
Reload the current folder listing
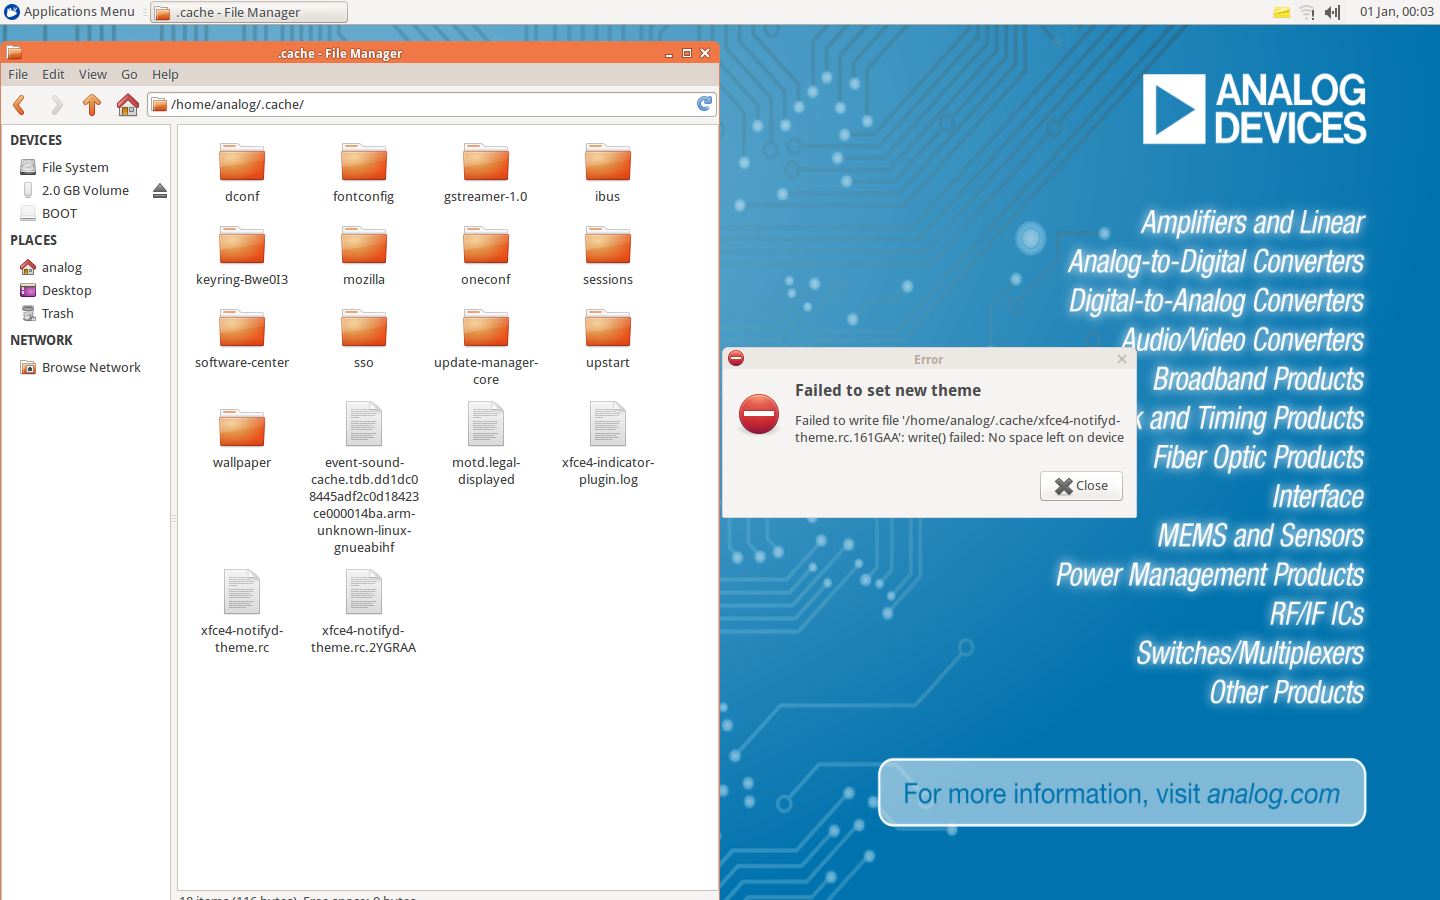pos(705,104)
